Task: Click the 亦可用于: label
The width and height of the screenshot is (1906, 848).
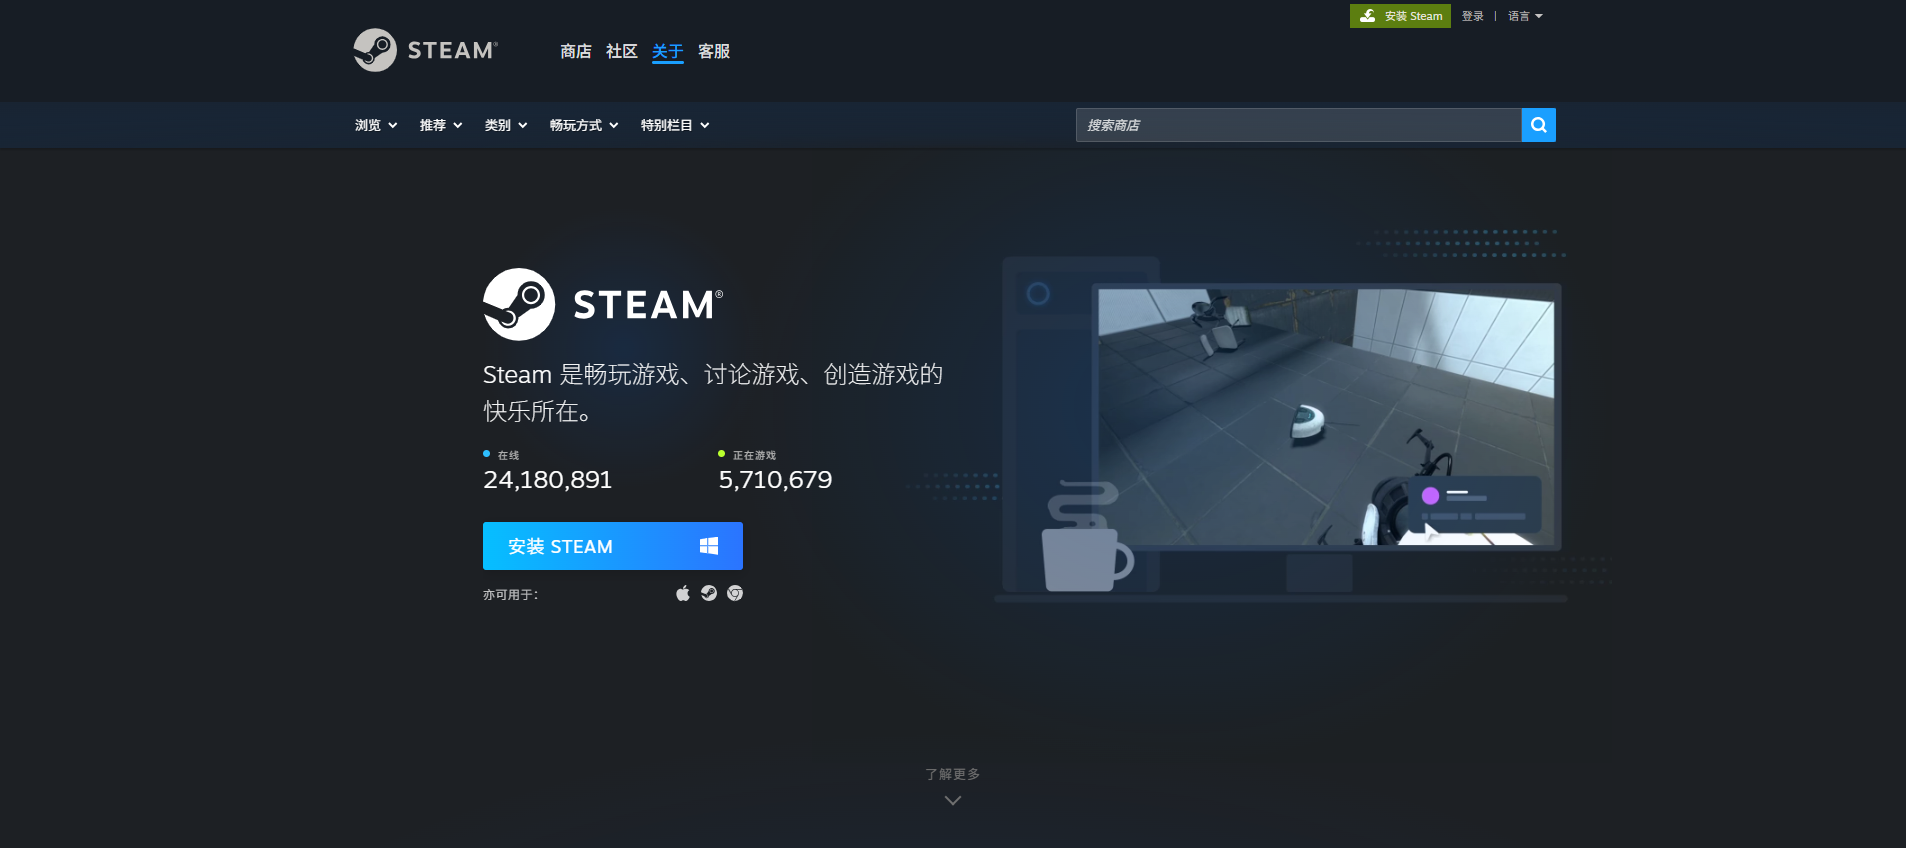Action: [510, 594]
